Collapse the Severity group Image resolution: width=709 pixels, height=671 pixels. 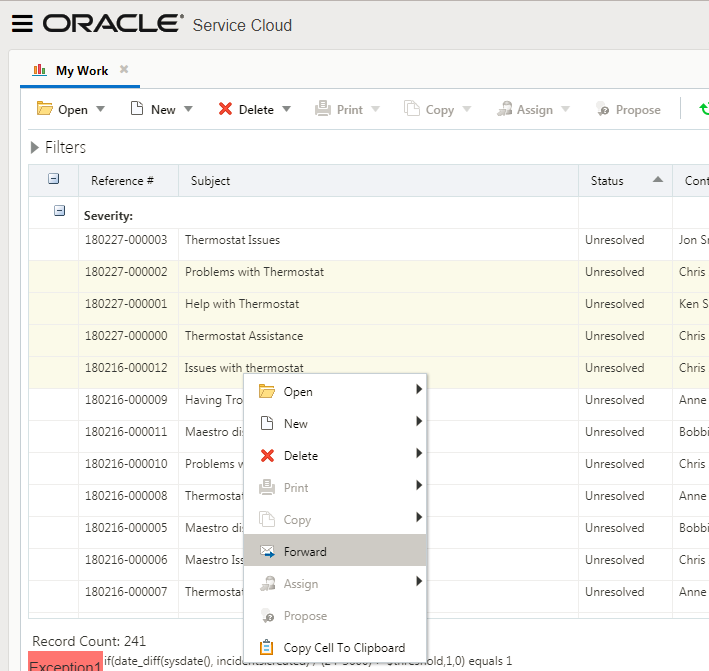(59, 212)
